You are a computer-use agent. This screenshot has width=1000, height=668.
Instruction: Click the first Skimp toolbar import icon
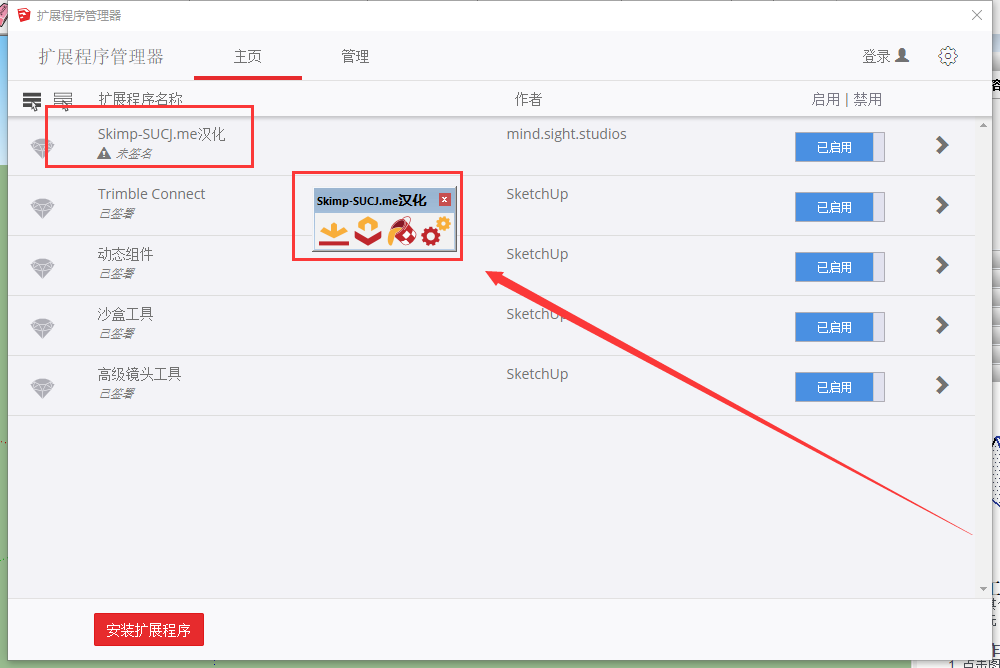pos(334,232)
